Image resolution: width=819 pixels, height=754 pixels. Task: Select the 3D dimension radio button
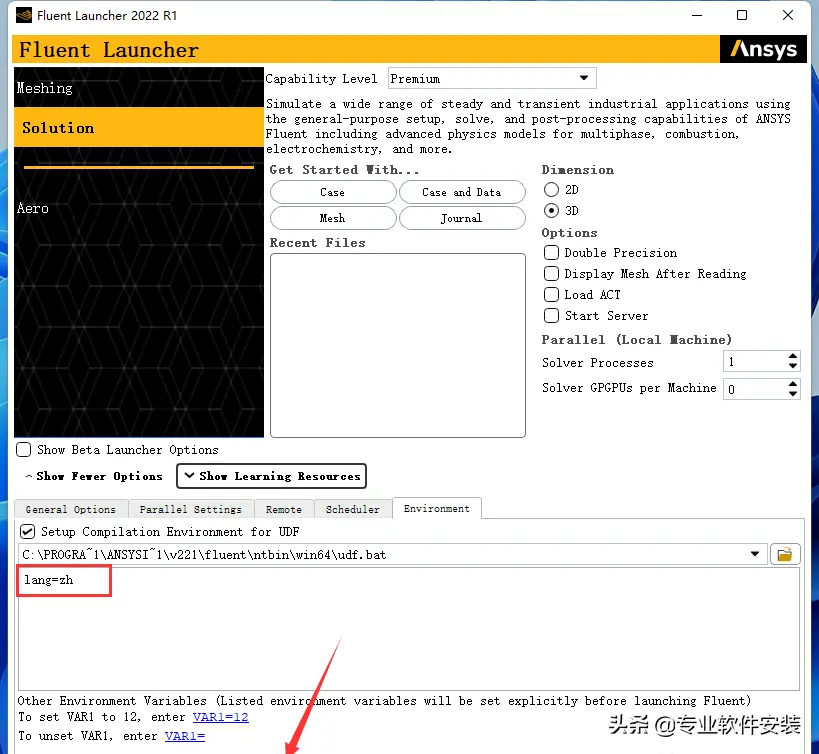pyautogui.click(x=551, y=210)
